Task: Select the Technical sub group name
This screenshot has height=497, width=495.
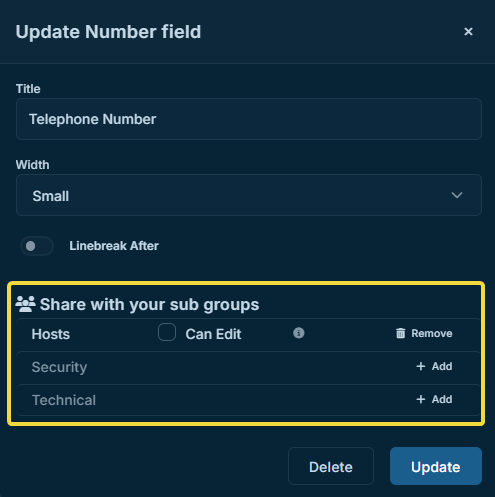Action: click(x=64, y=400)
